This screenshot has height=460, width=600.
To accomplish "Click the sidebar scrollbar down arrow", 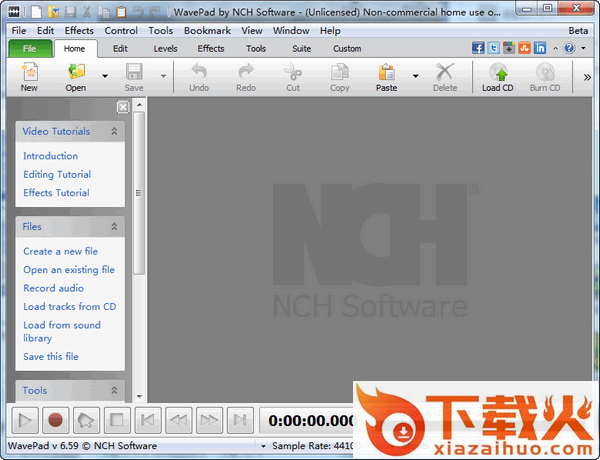I will coord(139,396).
